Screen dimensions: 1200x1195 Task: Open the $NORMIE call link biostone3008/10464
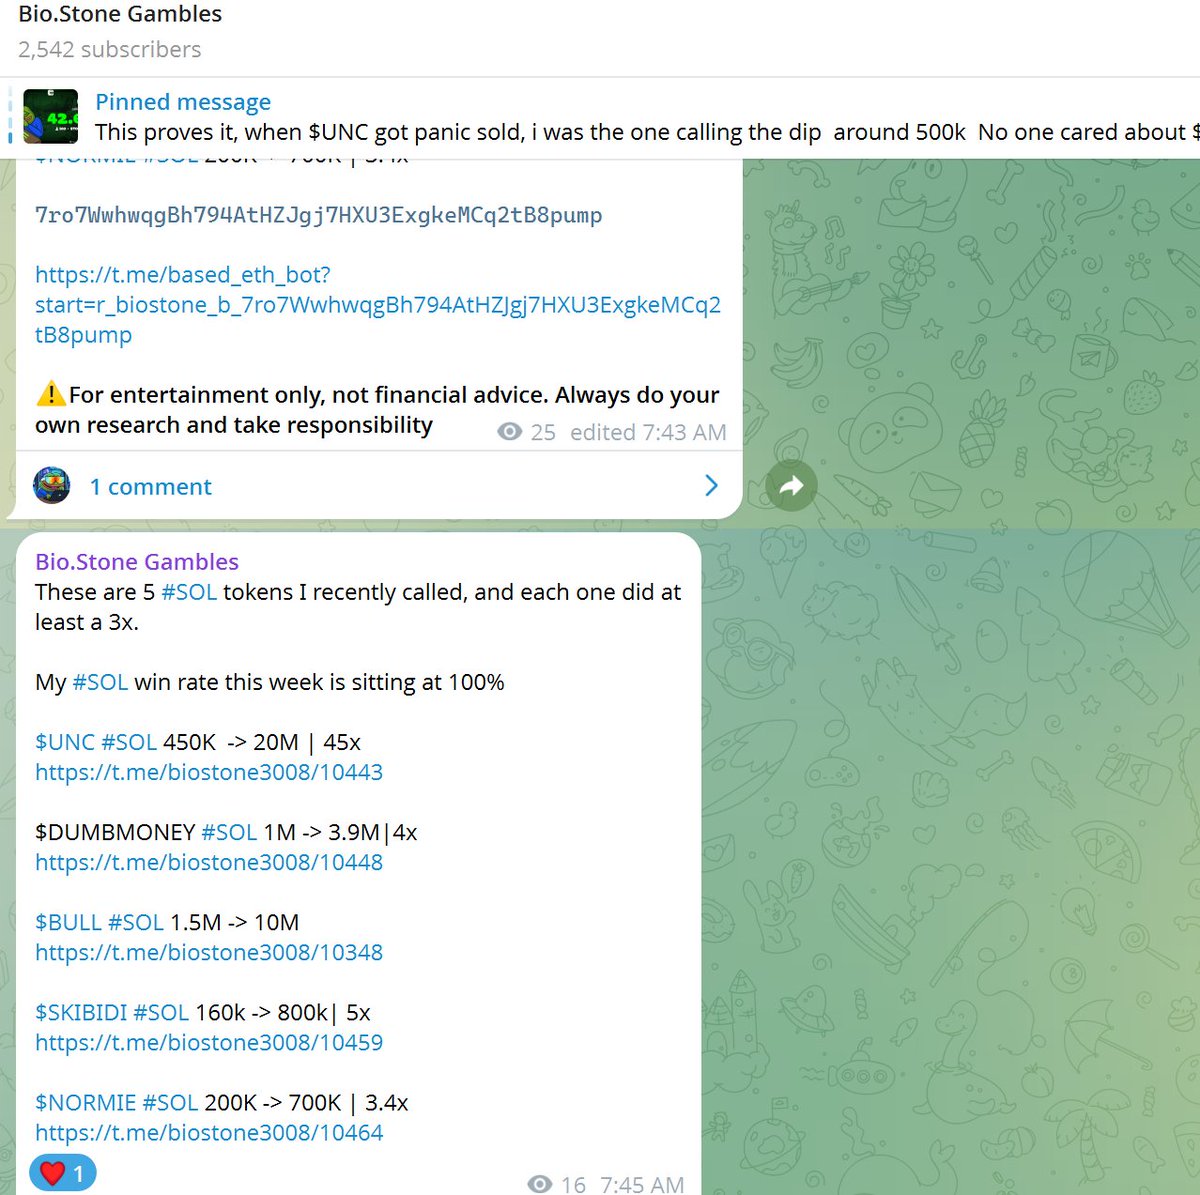(208, 1132)
